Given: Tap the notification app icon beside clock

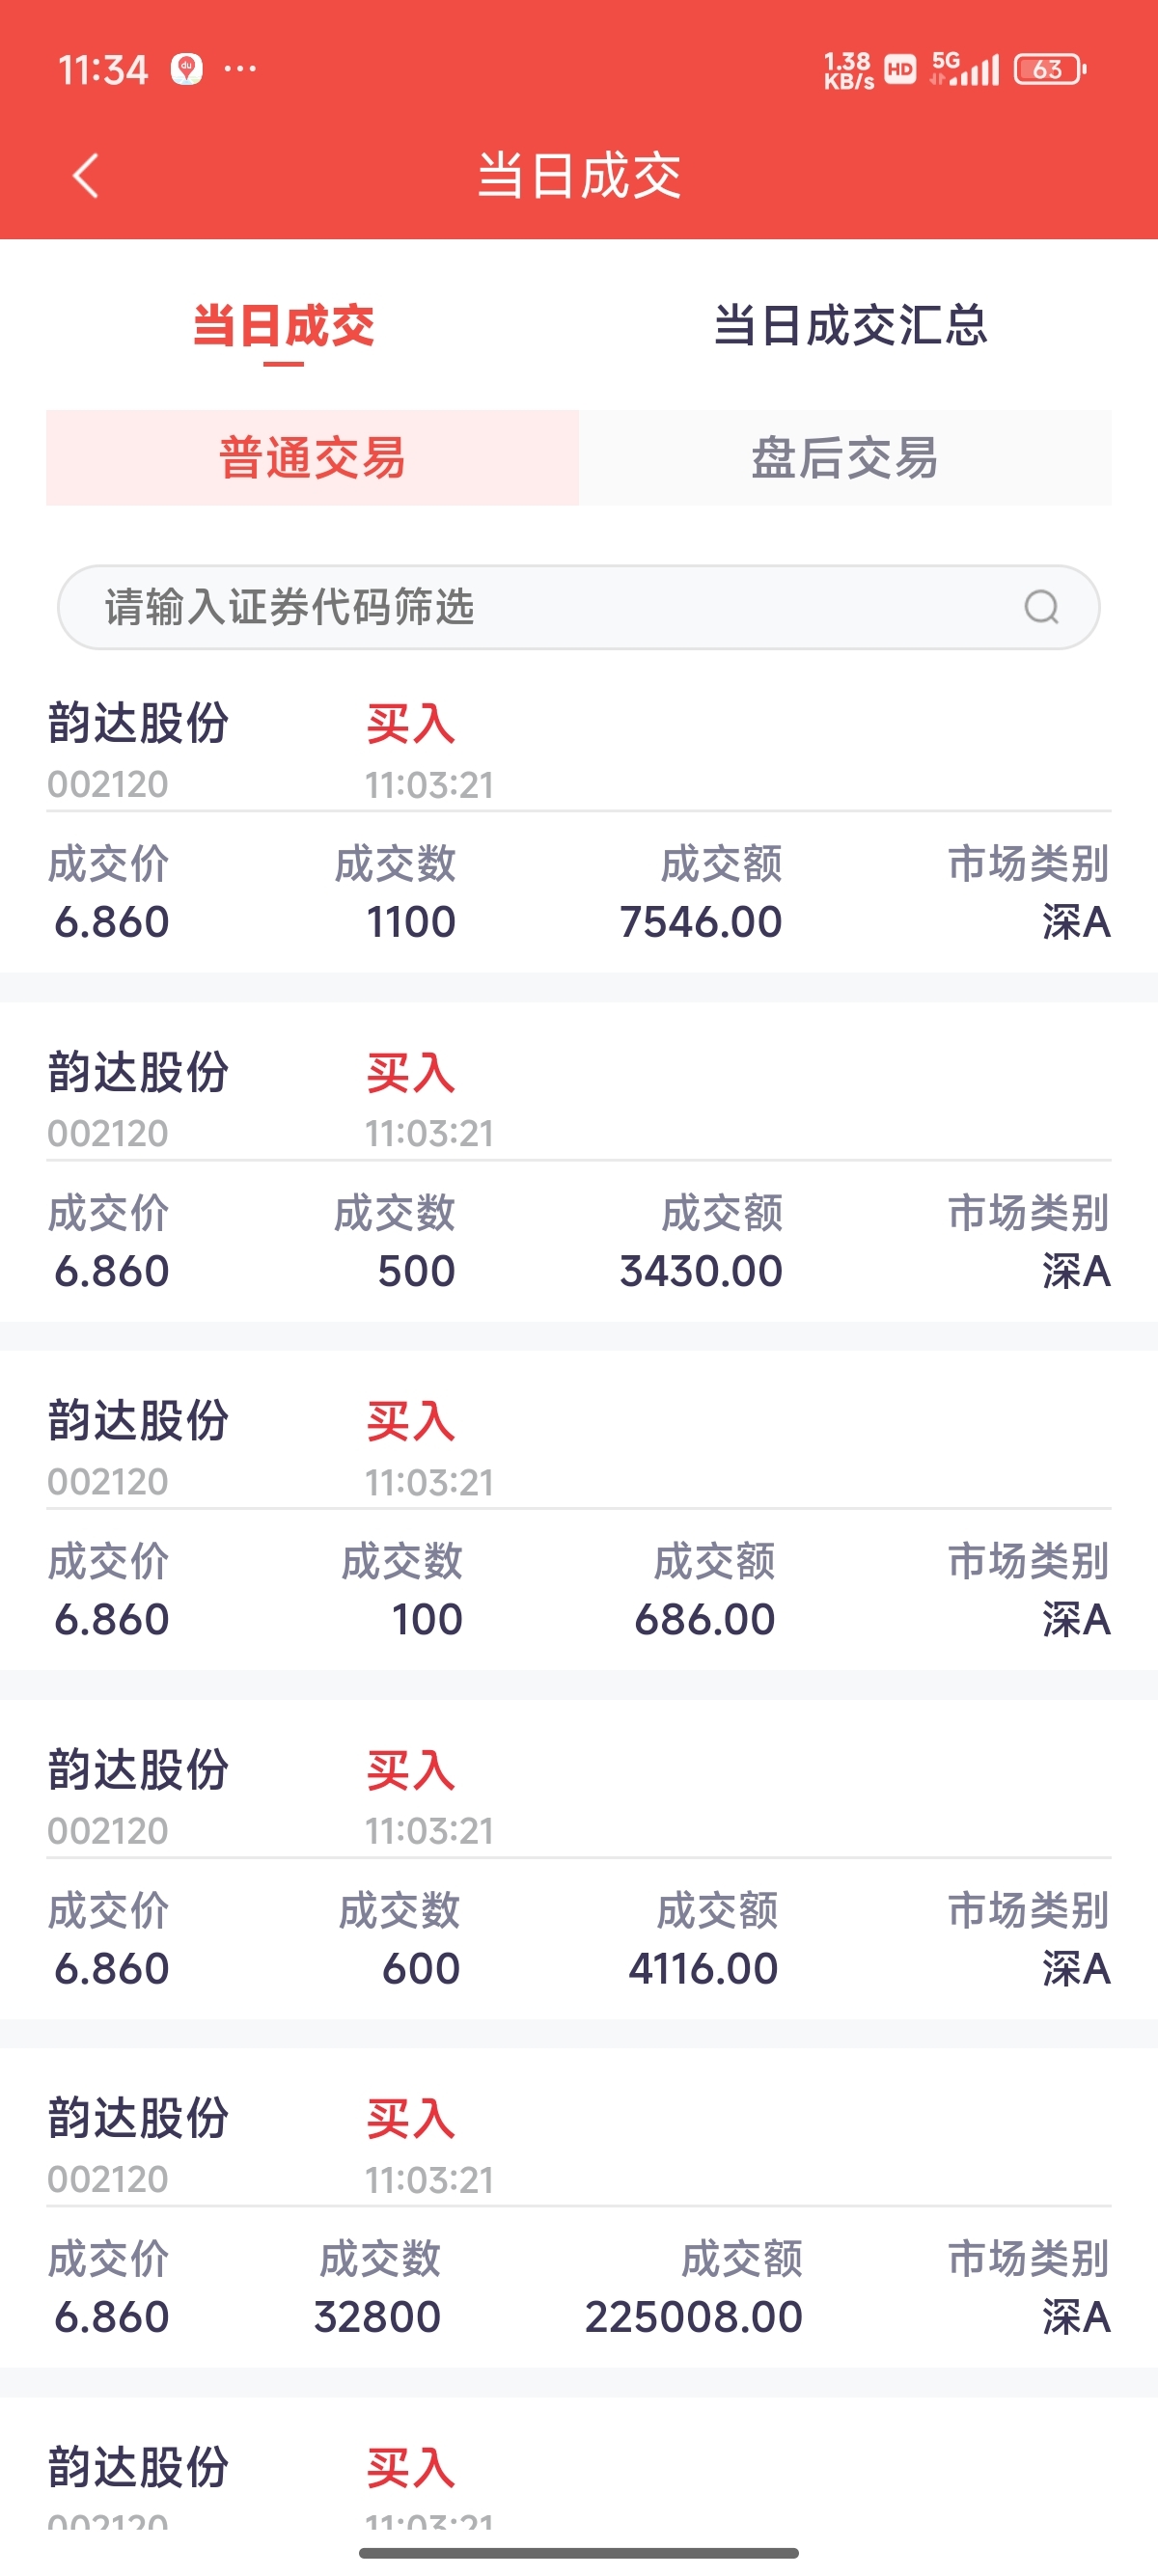Looking at the screenshot, I should (187, 69).
